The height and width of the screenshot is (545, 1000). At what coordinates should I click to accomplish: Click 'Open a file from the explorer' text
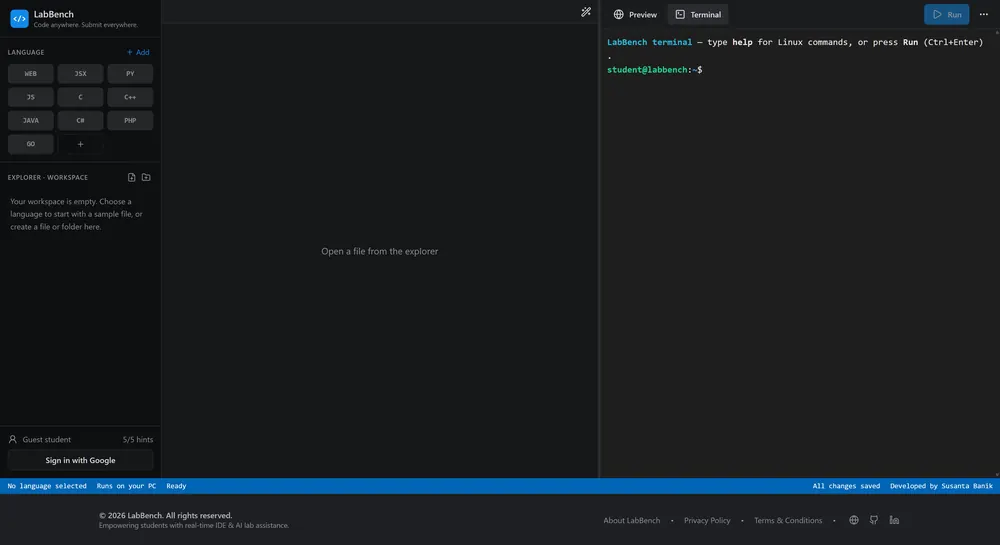point(379,251)
